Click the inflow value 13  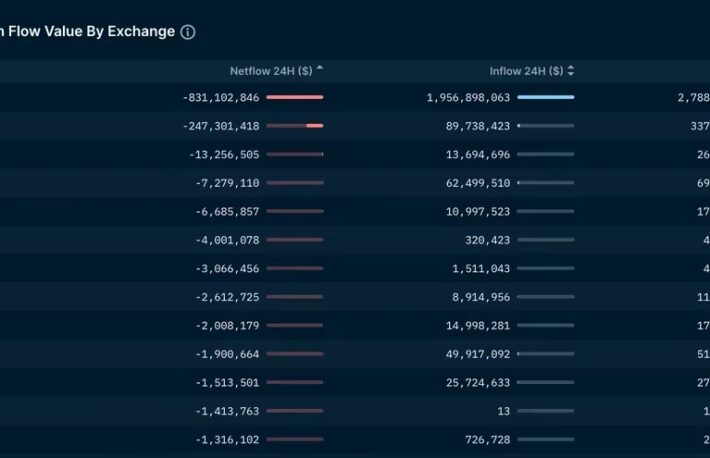(x=504, y=411)
